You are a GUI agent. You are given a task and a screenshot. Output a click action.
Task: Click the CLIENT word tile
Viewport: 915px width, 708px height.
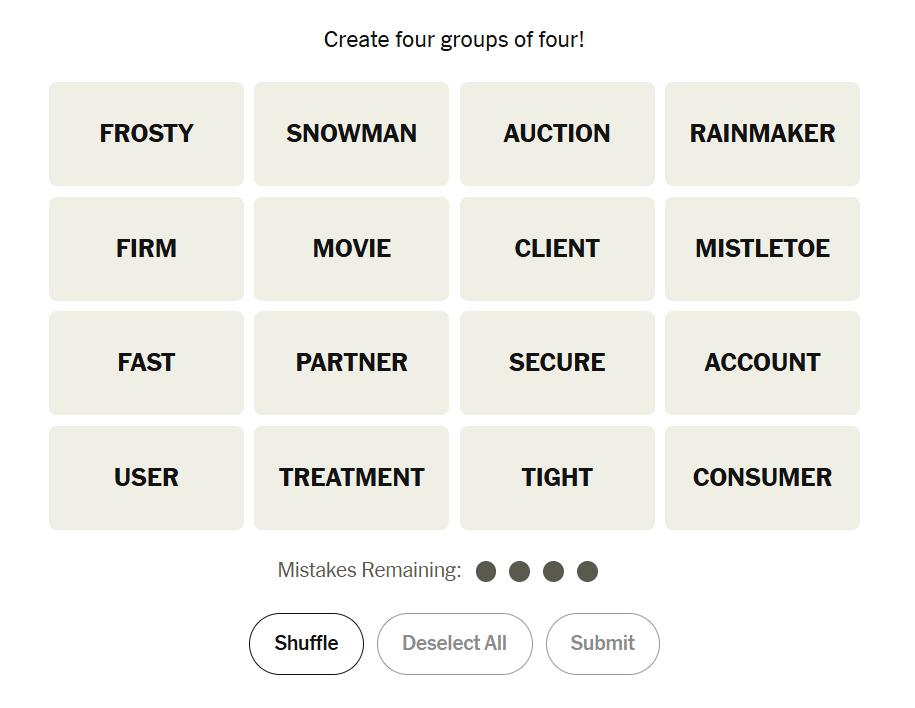point(557,249)
